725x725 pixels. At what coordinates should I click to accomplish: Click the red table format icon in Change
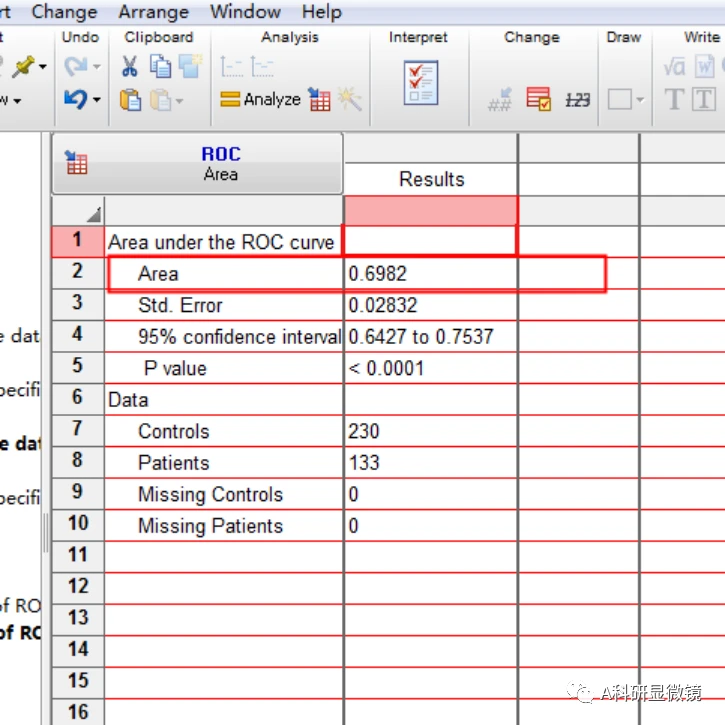[538, 99]
